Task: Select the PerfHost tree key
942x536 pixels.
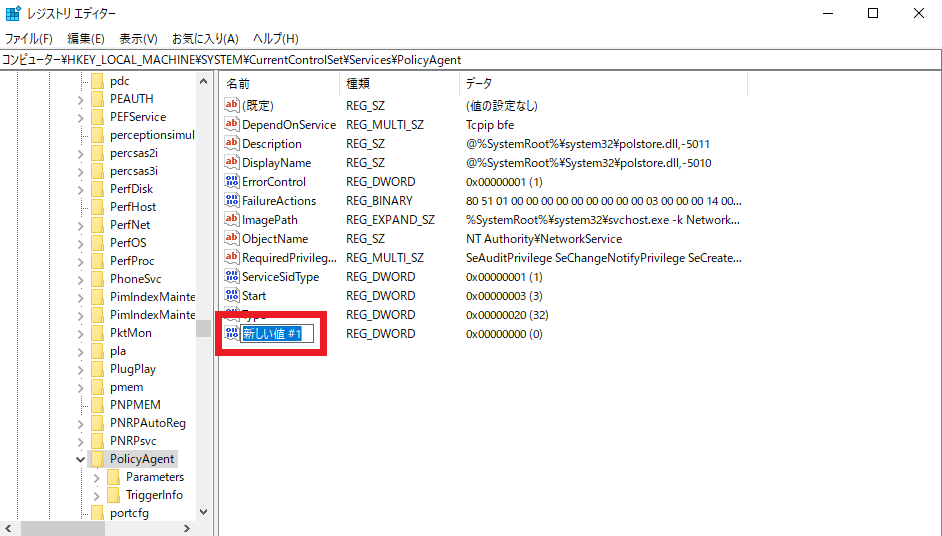Action: click(133, 207)
